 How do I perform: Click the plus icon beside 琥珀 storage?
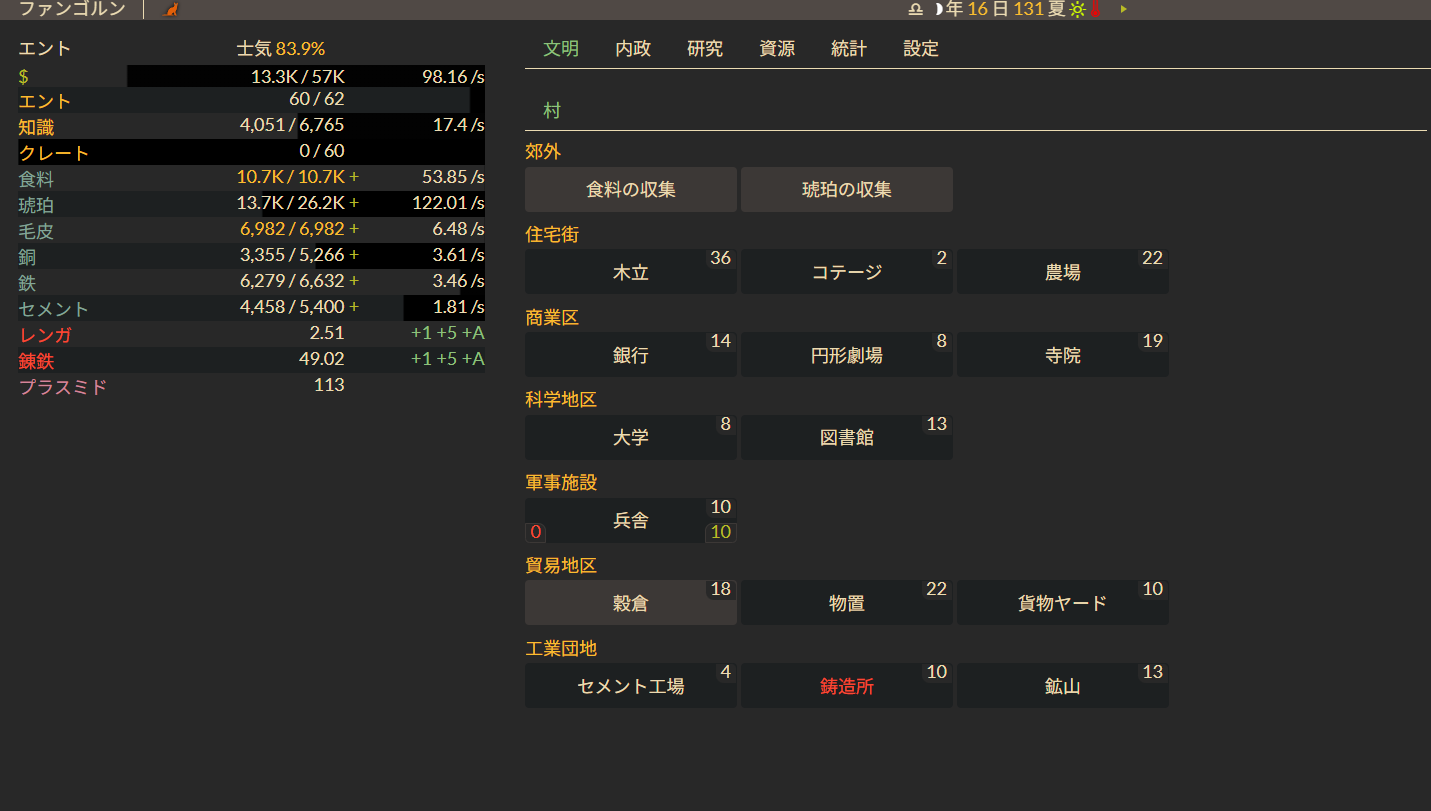coord(354,204)
